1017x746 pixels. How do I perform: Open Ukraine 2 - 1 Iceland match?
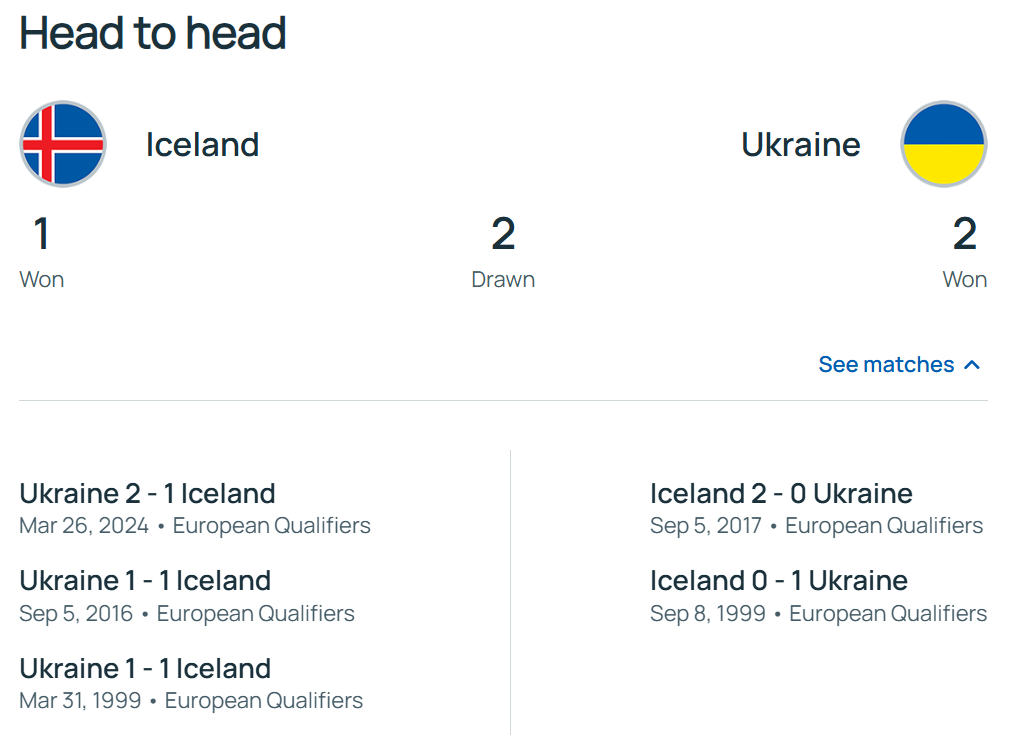147,493
